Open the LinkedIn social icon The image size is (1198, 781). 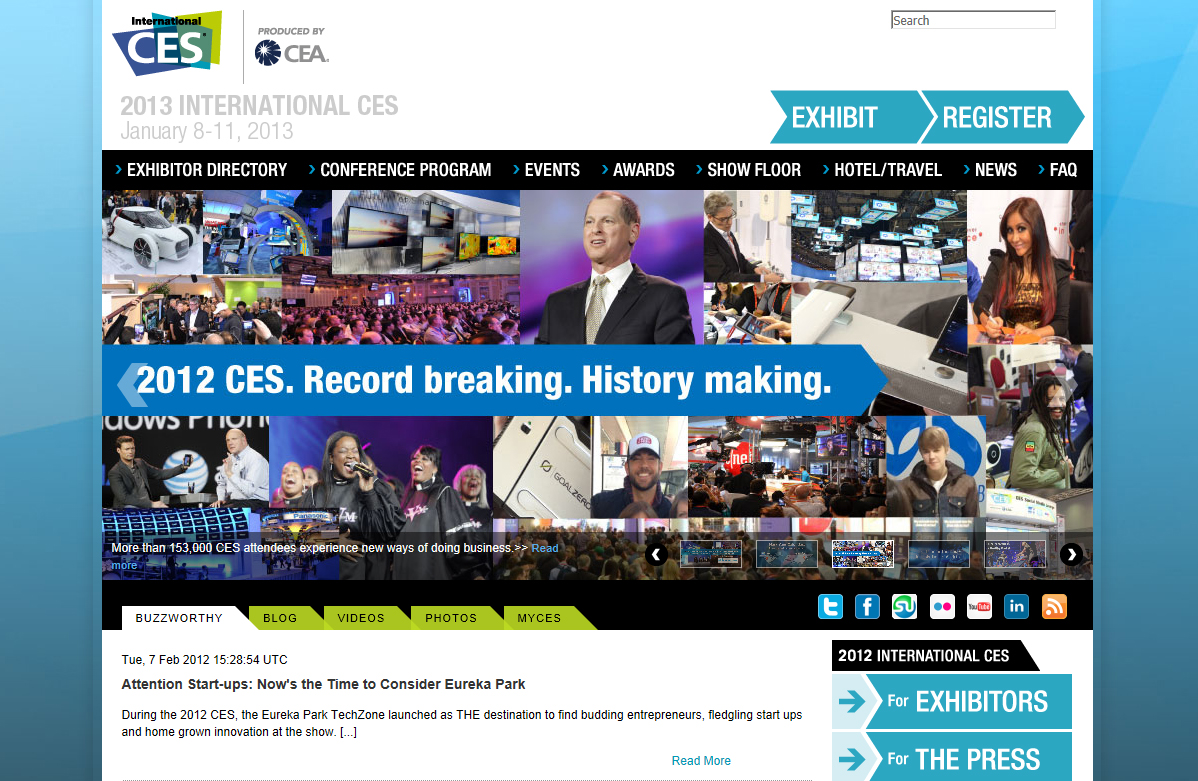point(1016,607)
